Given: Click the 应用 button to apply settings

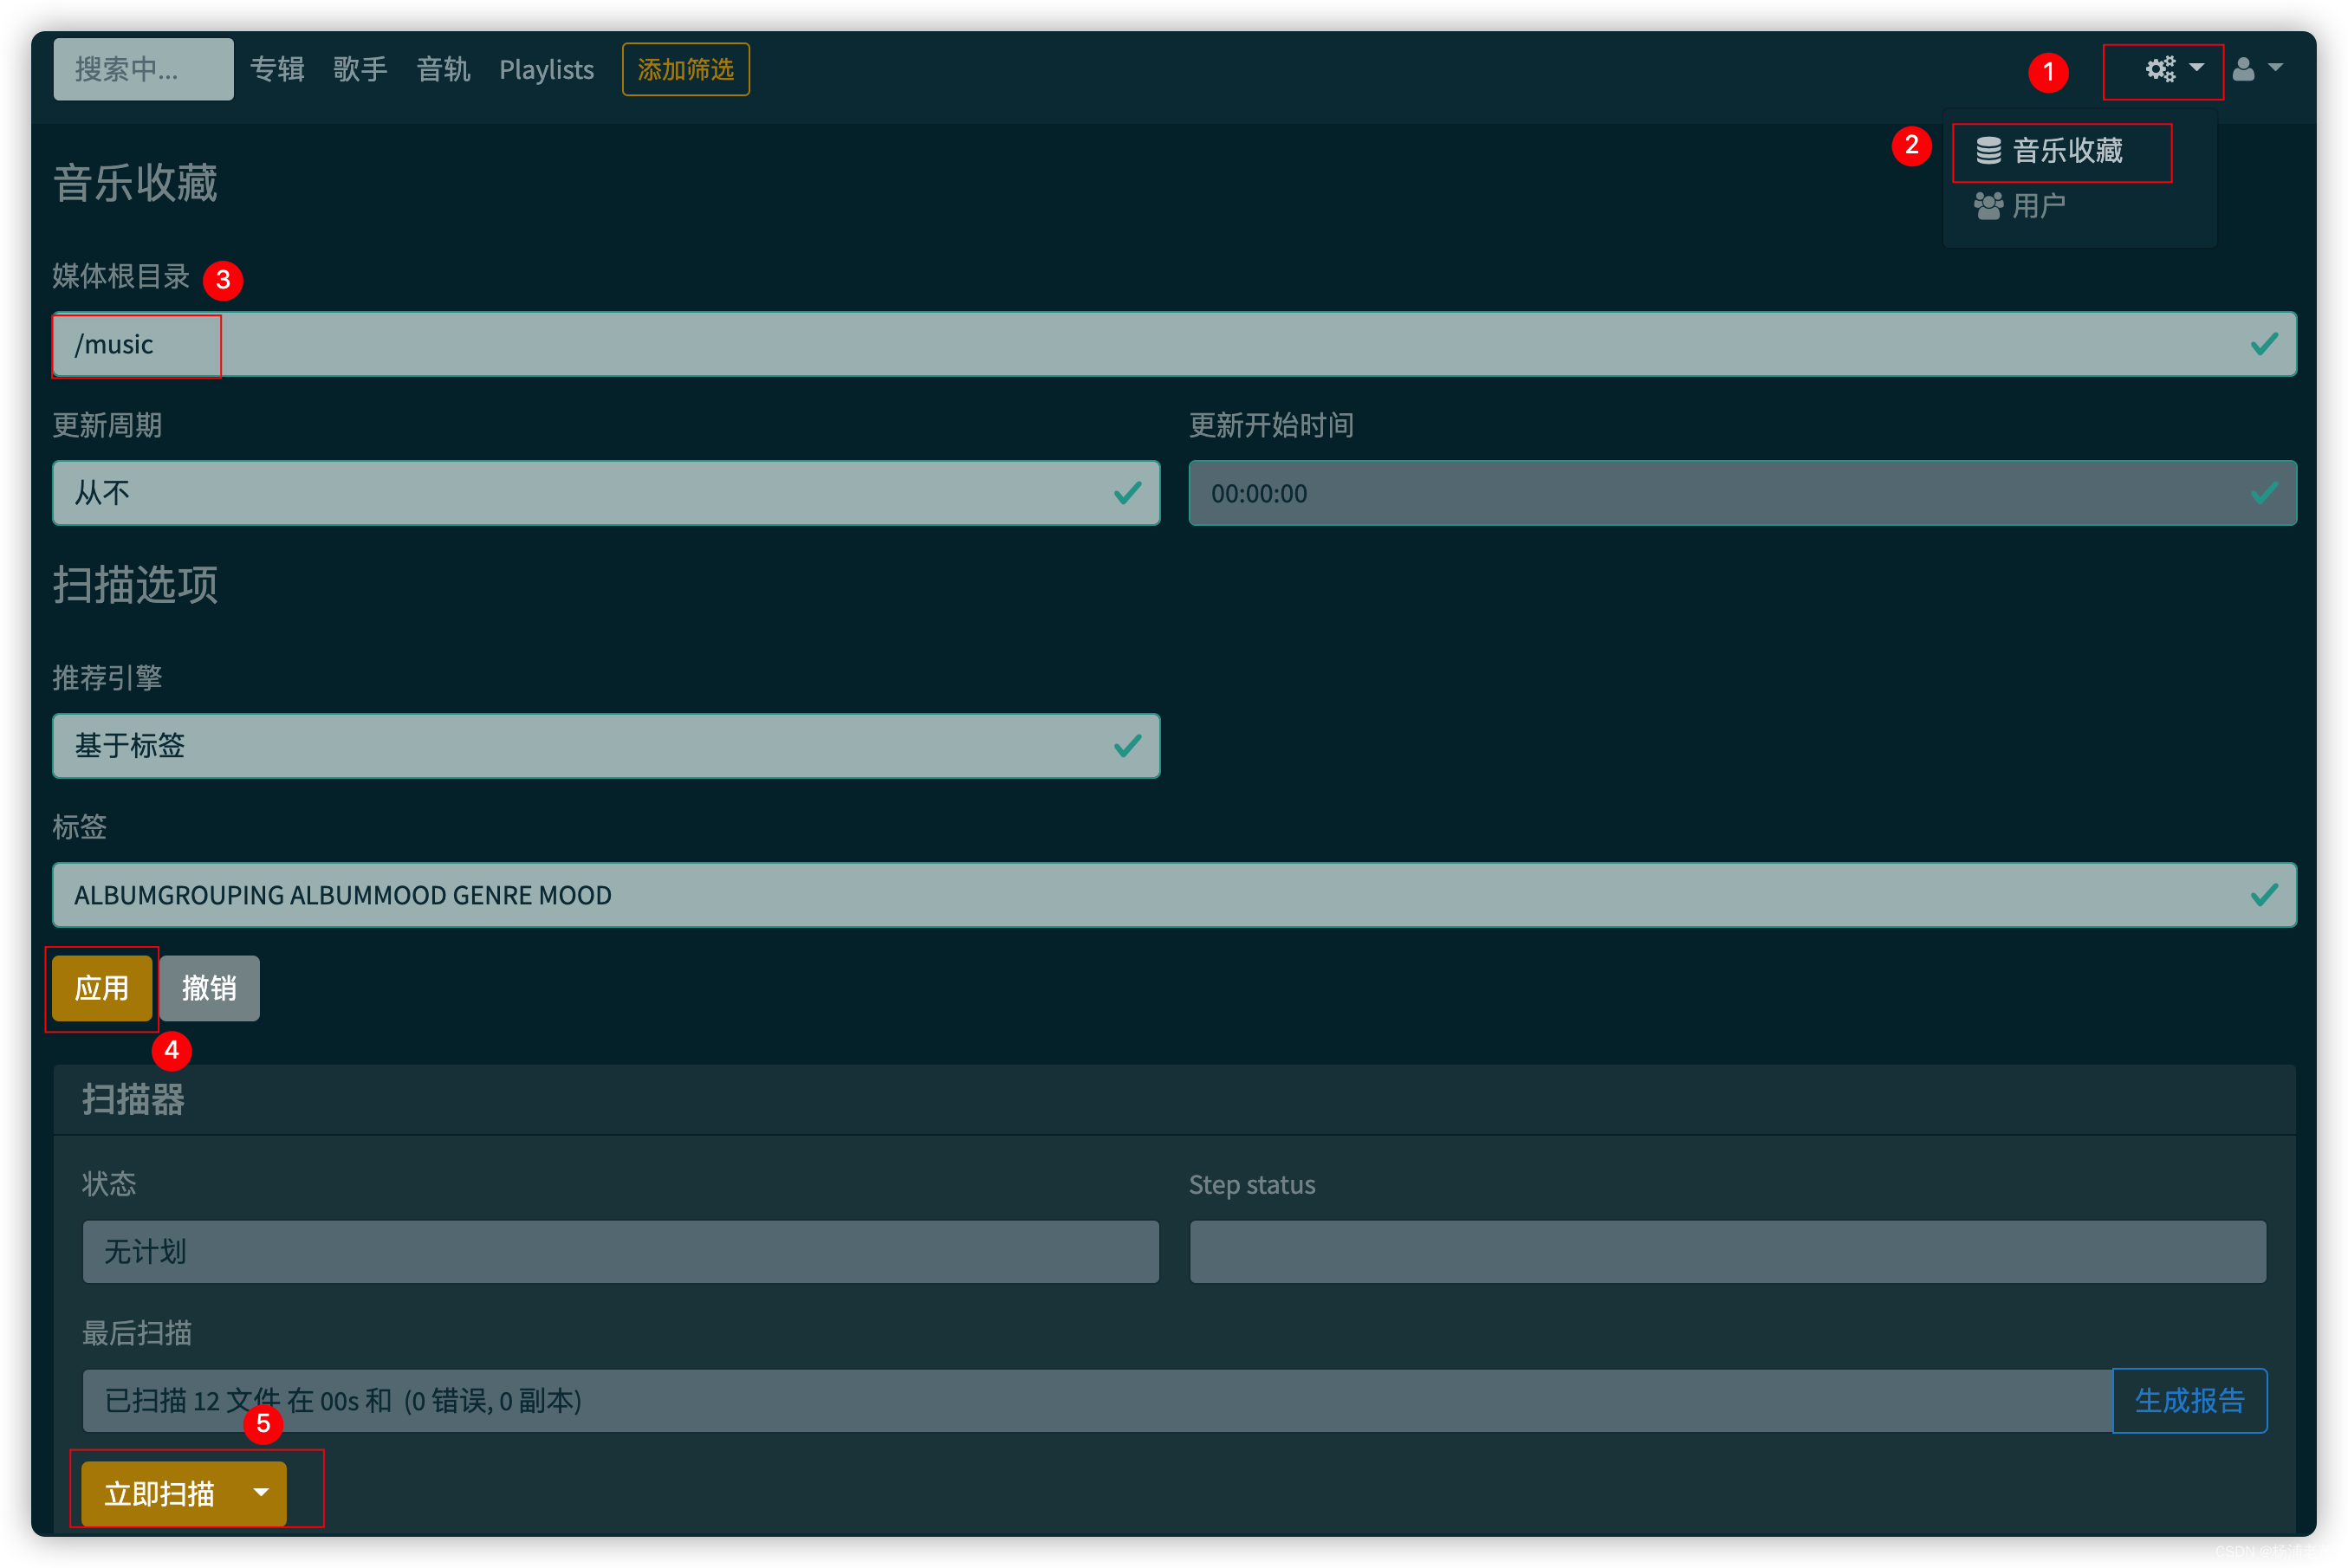Looking at the screenshot, I should pos(101,988).
